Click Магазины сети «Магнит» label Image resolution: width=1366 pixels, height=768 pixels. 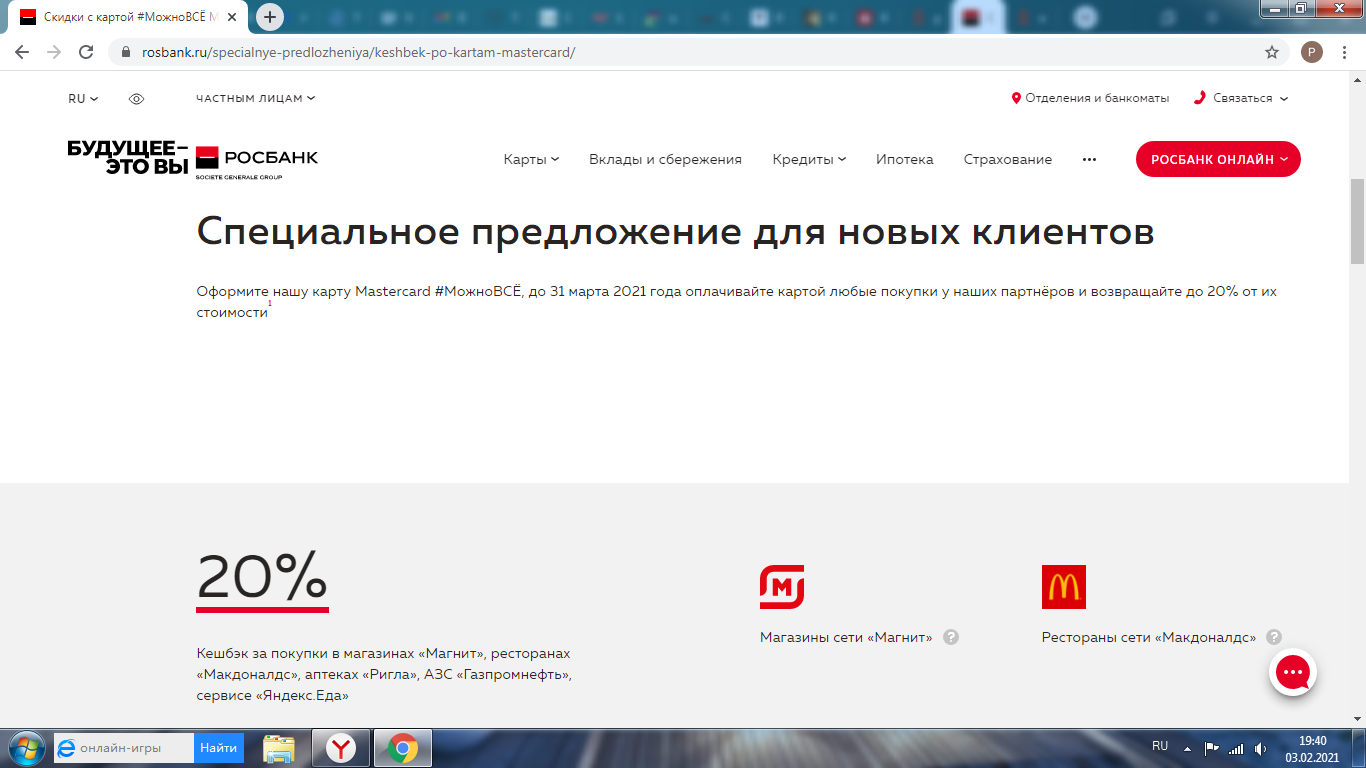point(846,637)
